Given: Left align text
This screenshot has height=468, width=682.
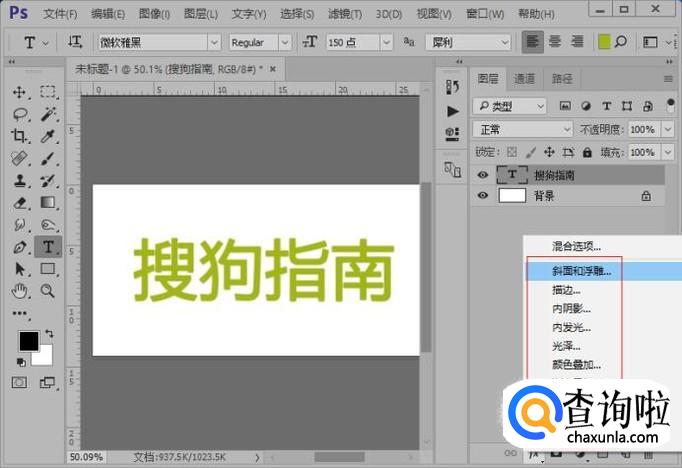Looking at the screenshot, I should (x=532, y=42).
